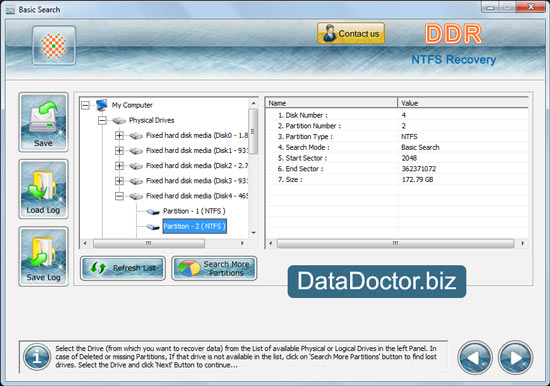Image resolution: width=550 pixels, height=386 pixels.
Task: Select the Start Sector row
Action: coord(397,158)
